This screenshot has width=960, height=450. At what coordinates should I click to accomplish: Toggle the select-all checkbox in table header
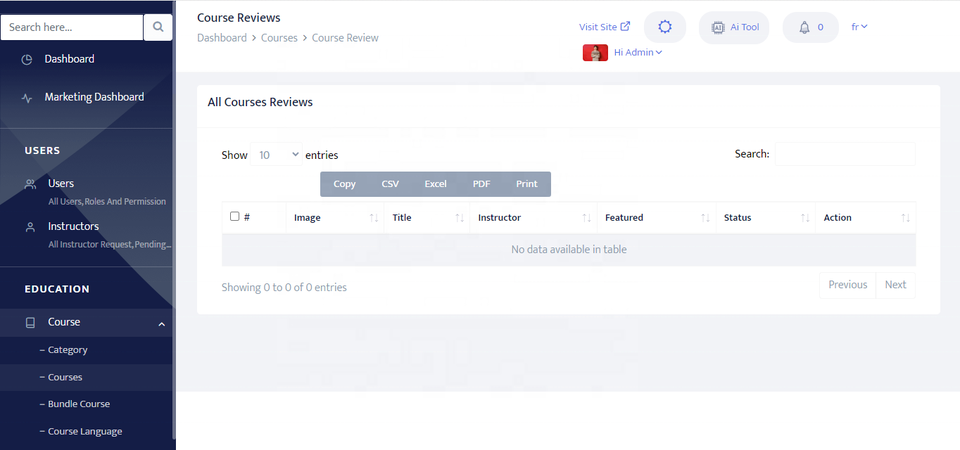(235, 216)
